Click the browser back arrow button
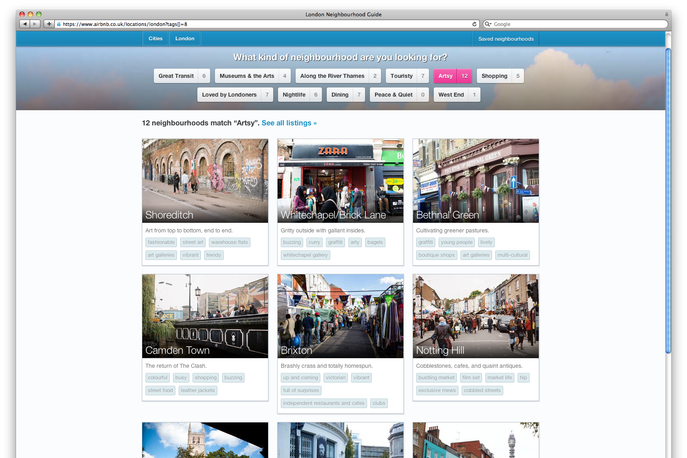Screen dimensions: 687x458 [x=24, y=23]
